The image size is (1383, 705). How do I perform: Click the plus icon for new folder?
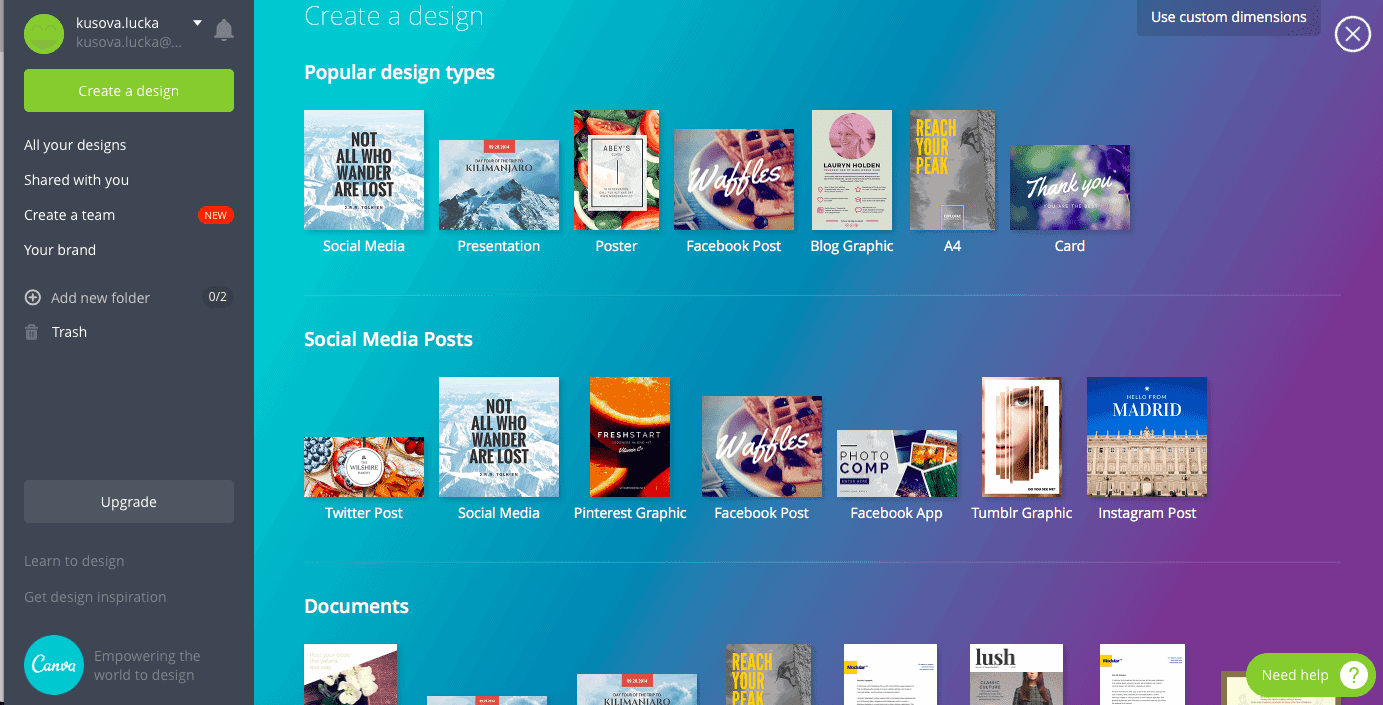point(33,298)
